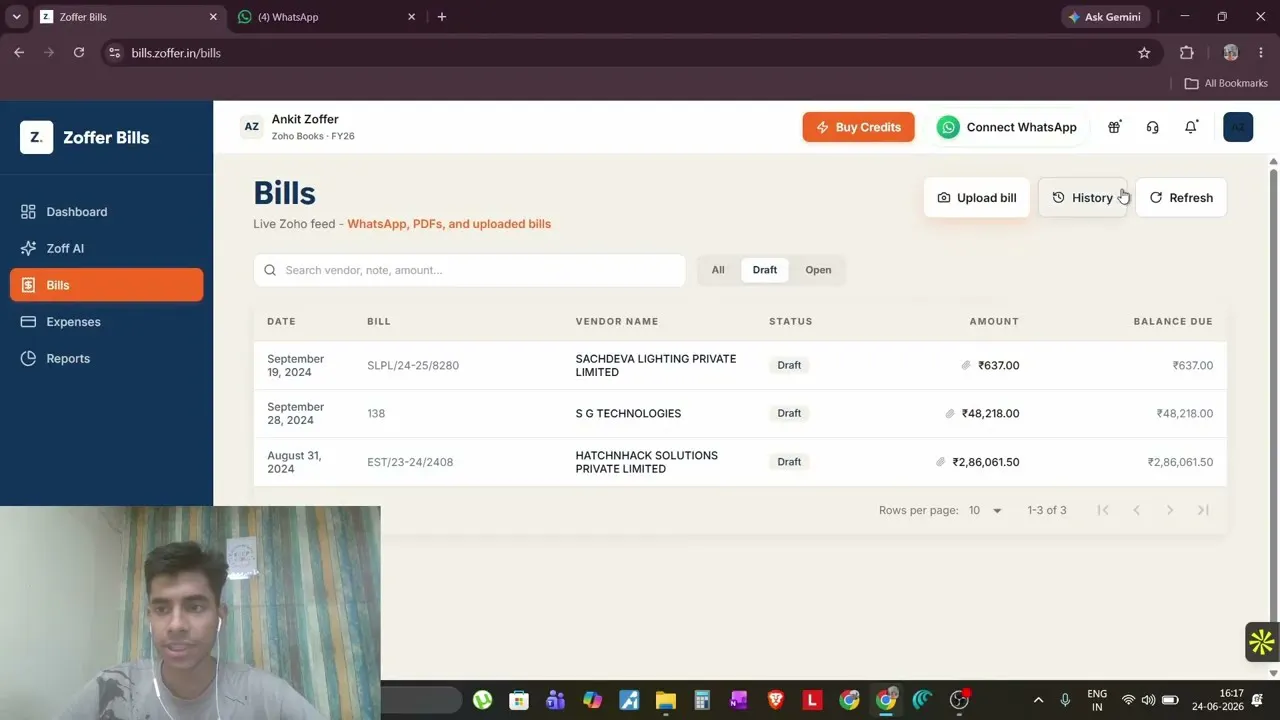1280x720 pixels.
Task: Open the tab search dropdown arrow
Action: (17, 17)
